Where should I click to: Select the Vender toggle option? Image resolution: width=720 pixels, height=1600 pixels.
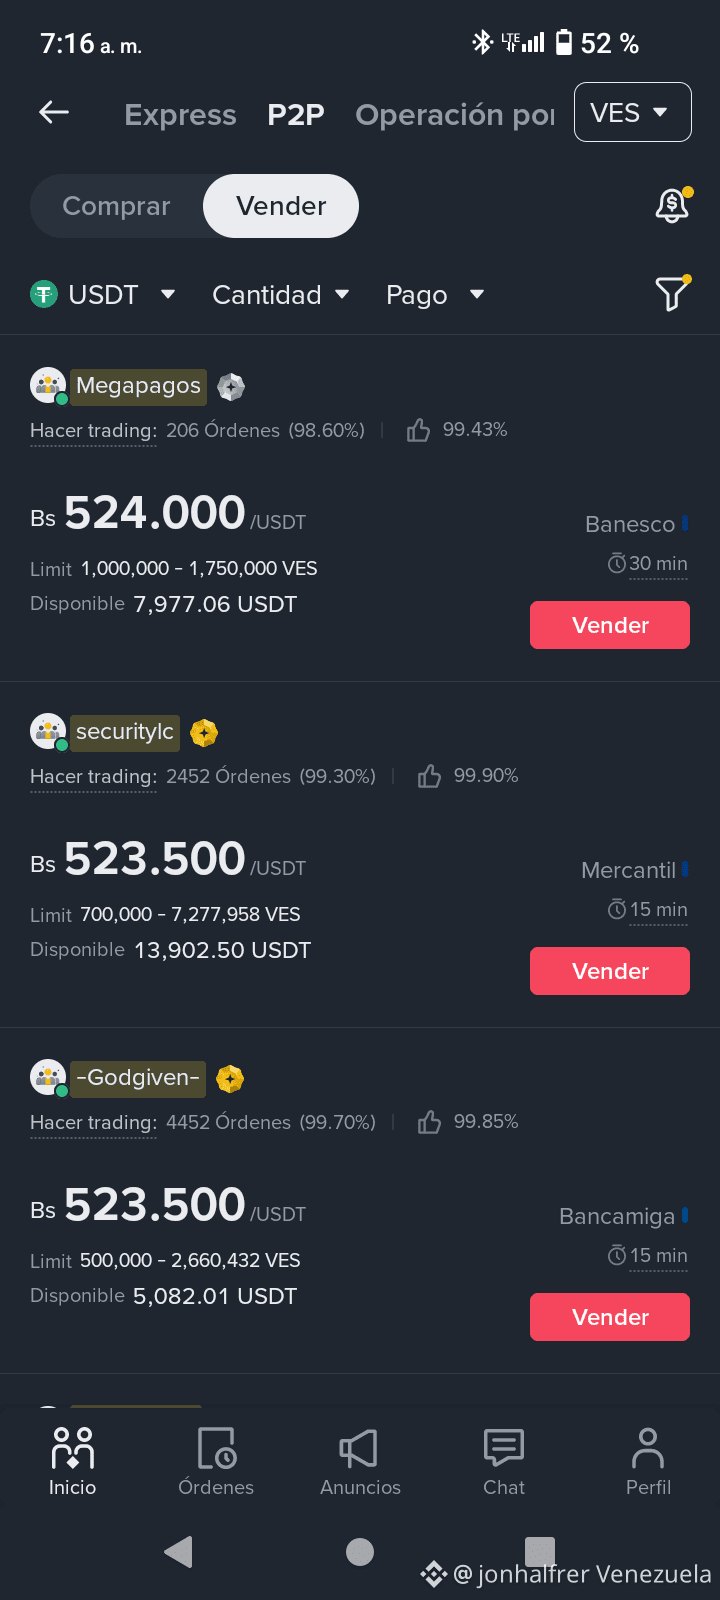pyautogui.click(x=281, y=206)
